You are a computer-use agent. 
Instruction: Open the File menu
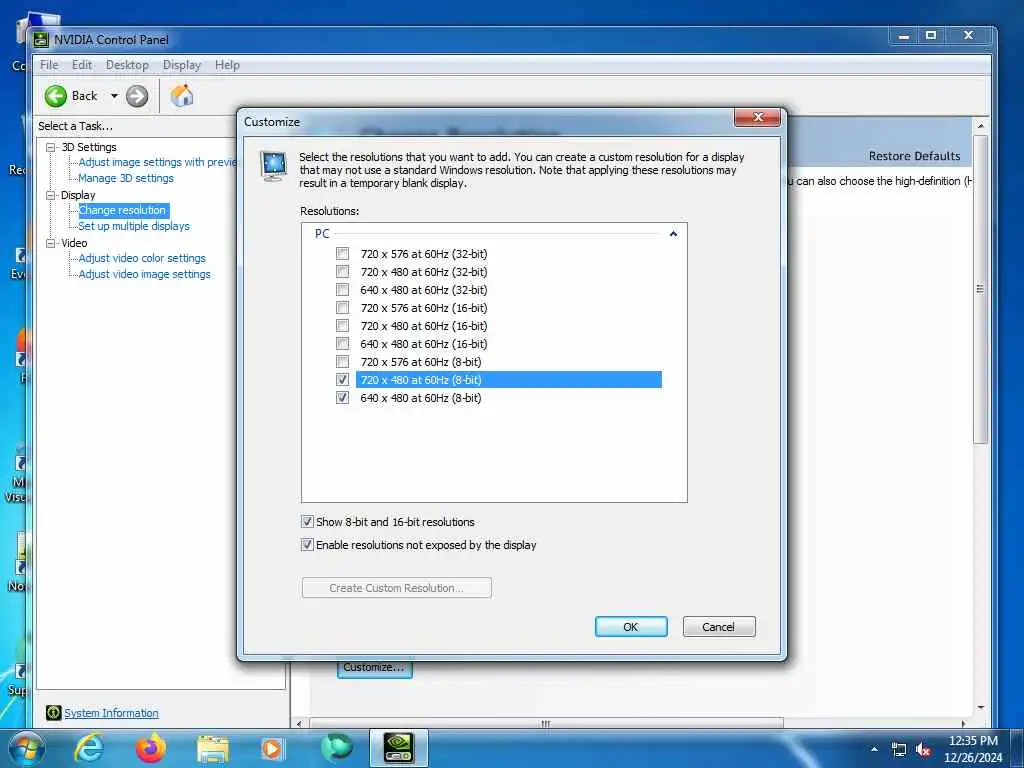click(49, 65)
